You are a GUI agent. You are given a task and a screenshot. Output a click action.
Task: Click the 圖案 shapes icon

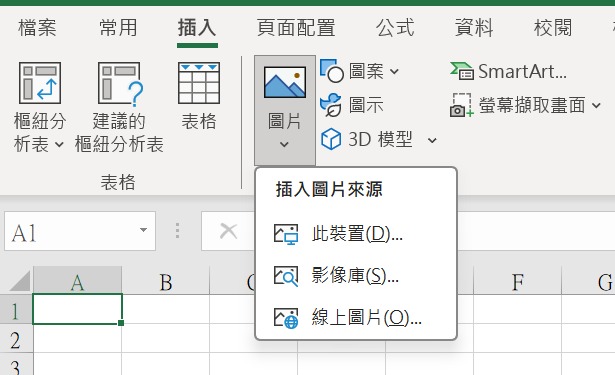coord(331,71)
